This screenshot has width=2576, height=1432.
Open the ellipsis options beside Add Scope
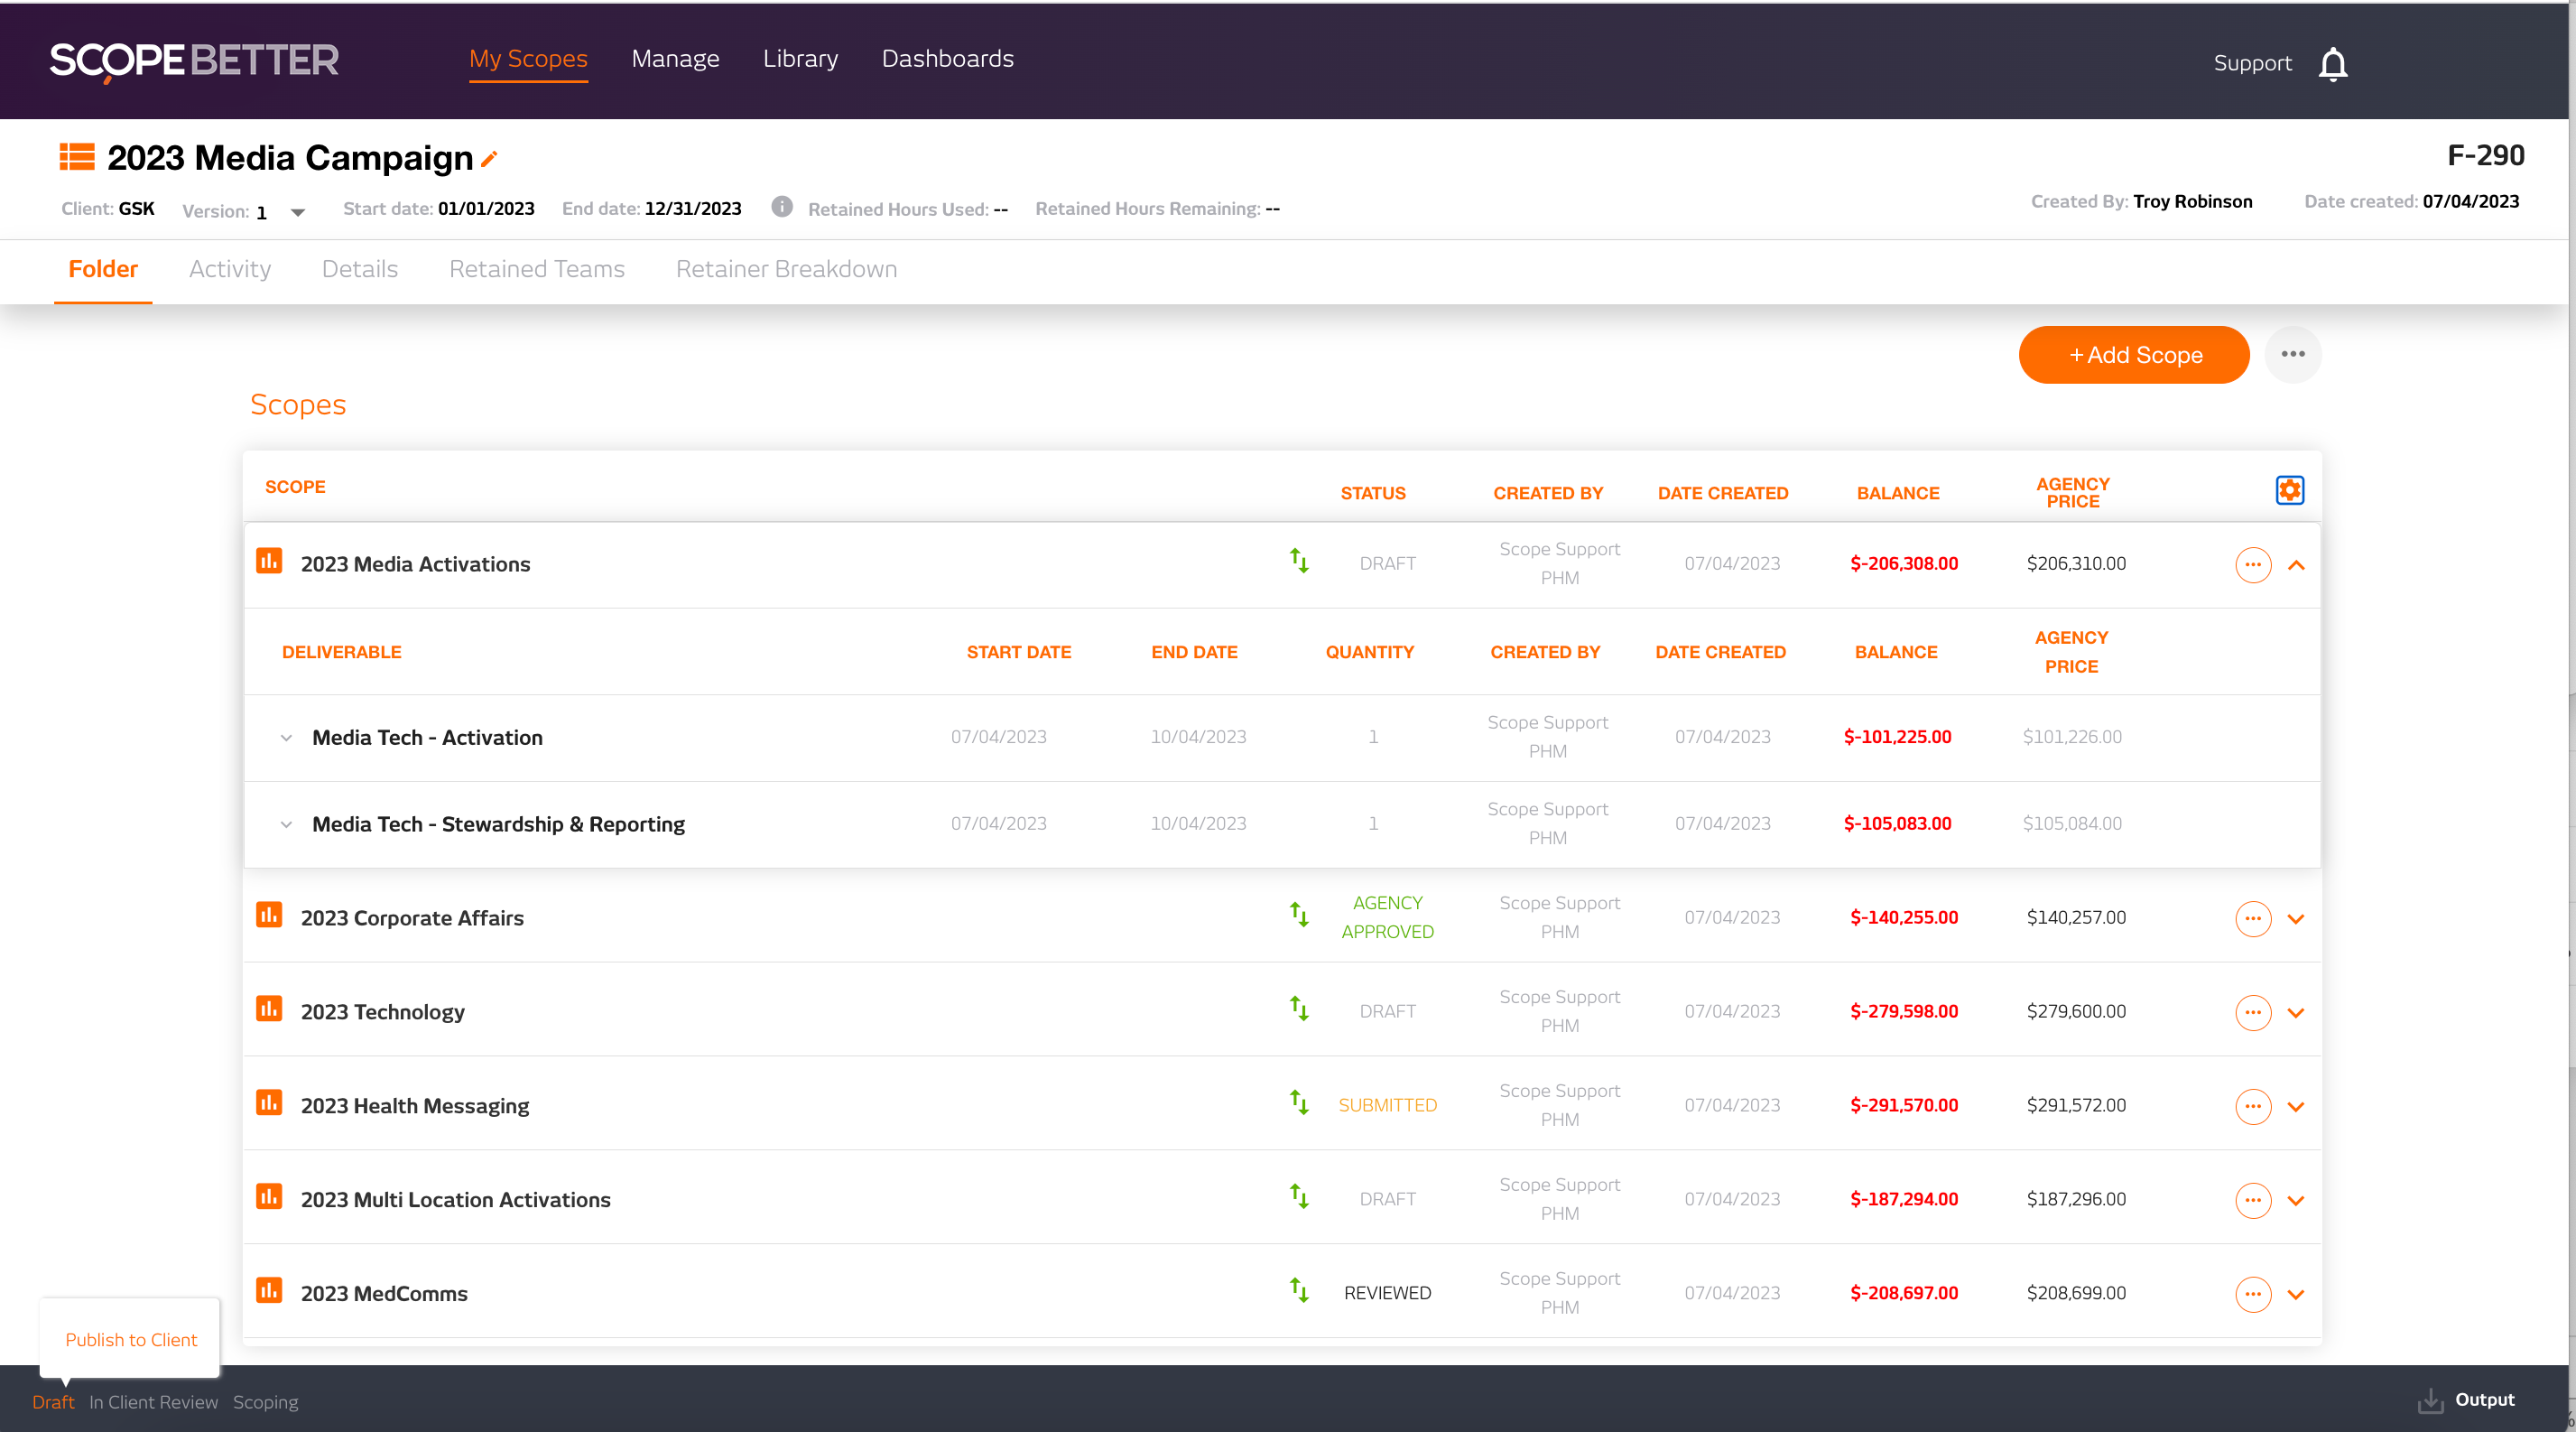coord(2293,353)
